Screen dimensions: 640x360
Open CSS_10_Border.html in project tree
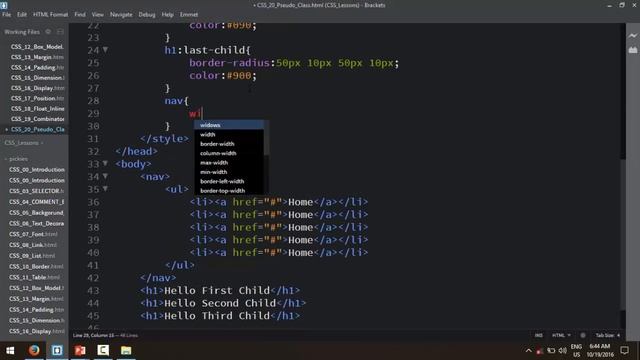[x=36, y=267]
